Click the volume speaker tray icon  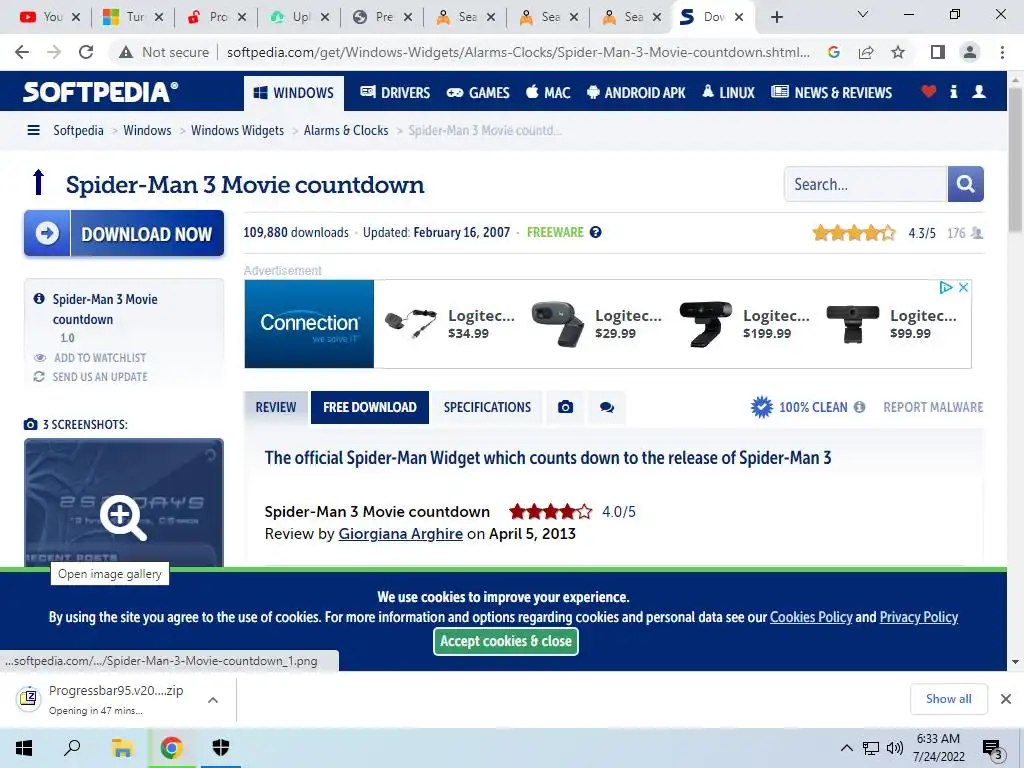pyautogui.click(x=895, y=748)
